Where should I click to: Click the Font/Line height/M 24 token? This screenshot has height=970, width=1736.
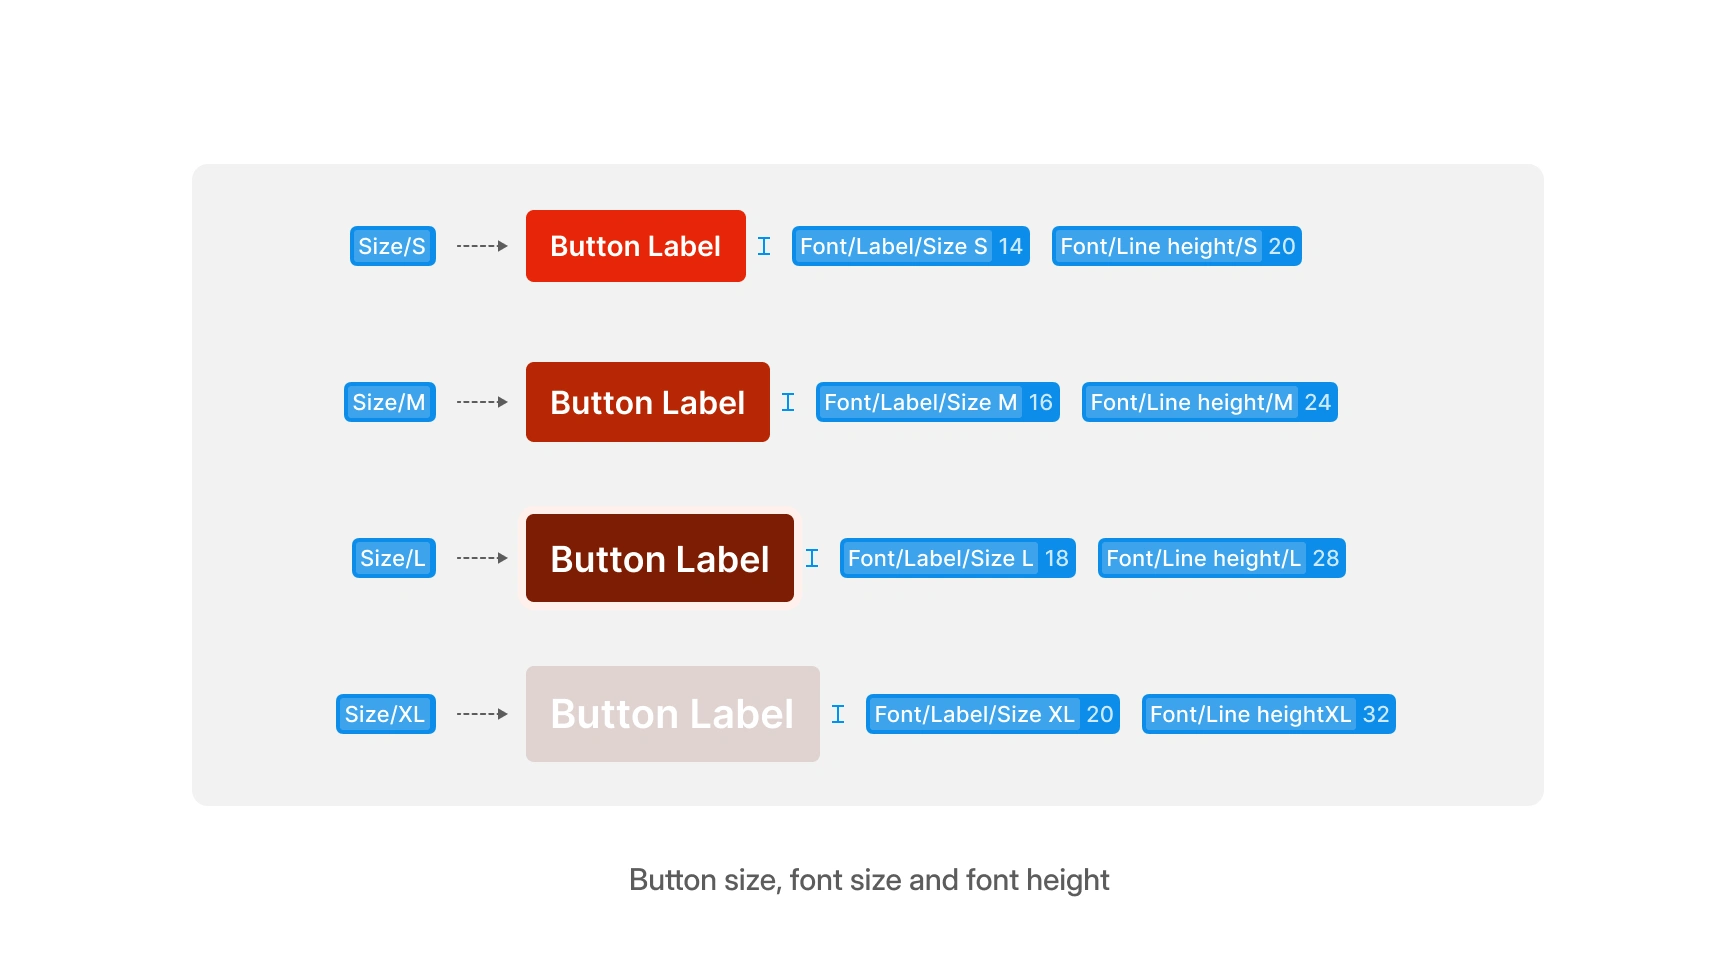[1209, 402]
